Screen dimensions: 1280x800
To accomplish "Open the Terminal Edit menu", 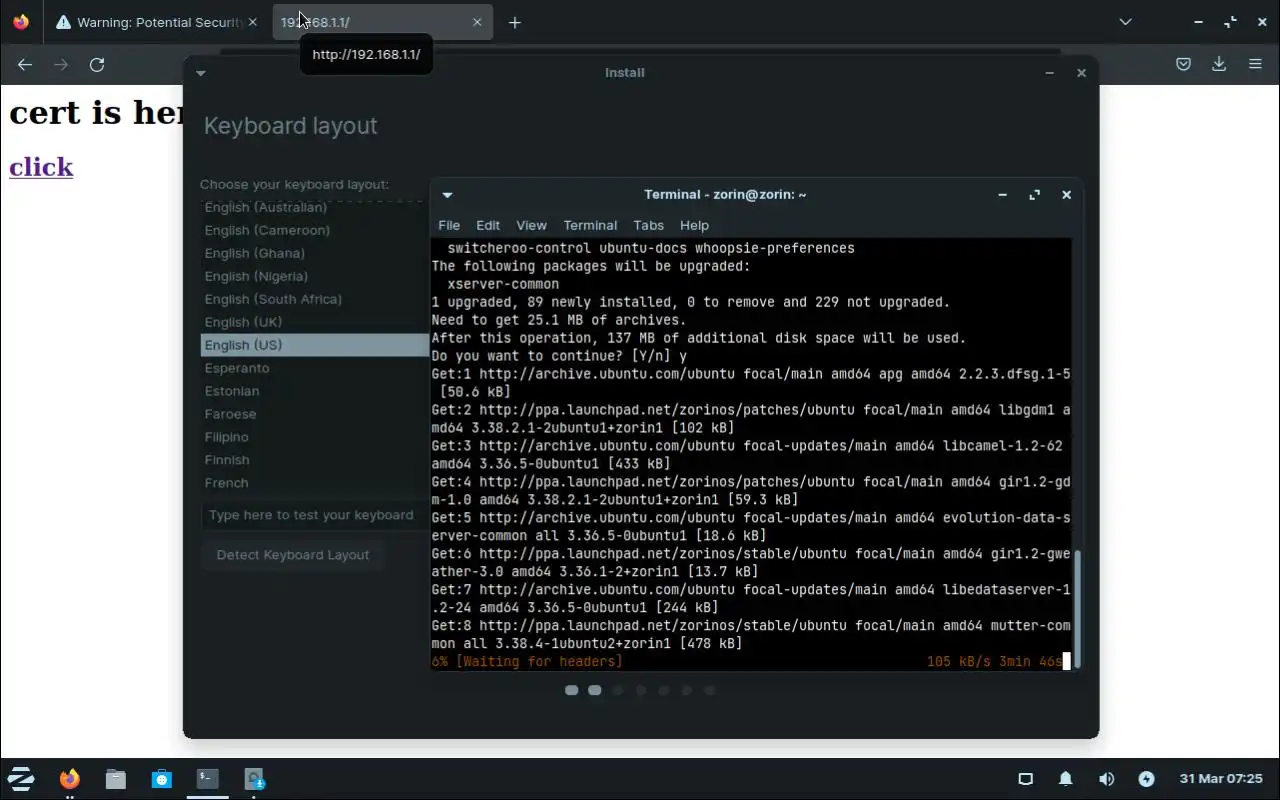I will (x=488, y=225).
